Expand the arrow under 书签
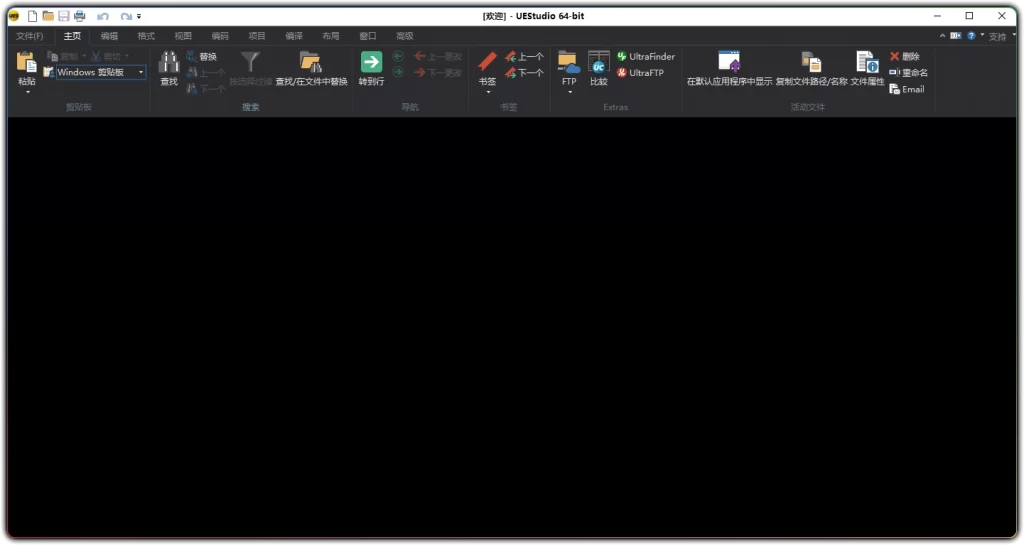The width and height of the screenshot is (1024, 545). (x=488, y=92)
